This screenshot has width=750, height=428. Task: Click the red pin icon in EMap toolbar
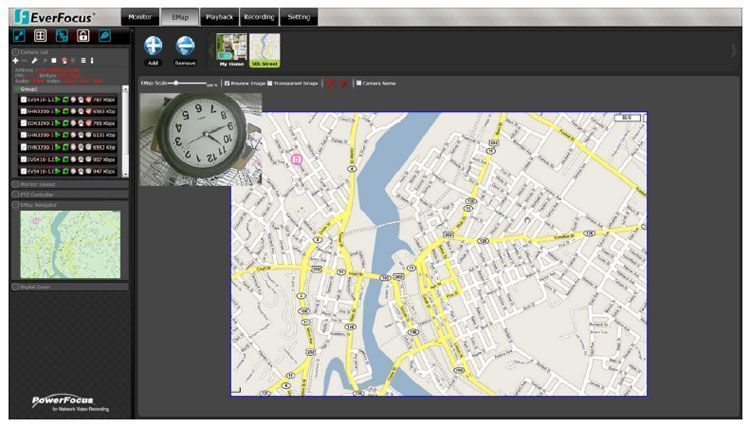point(343,84)
